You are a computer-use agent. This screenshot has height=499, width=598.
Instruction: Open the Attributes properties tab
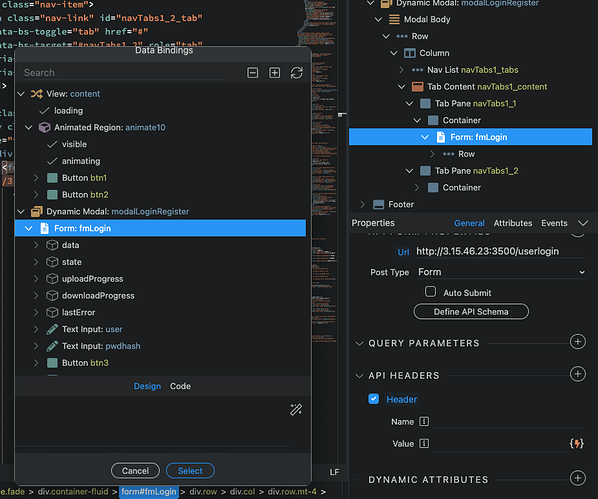(x=513, y=223)
